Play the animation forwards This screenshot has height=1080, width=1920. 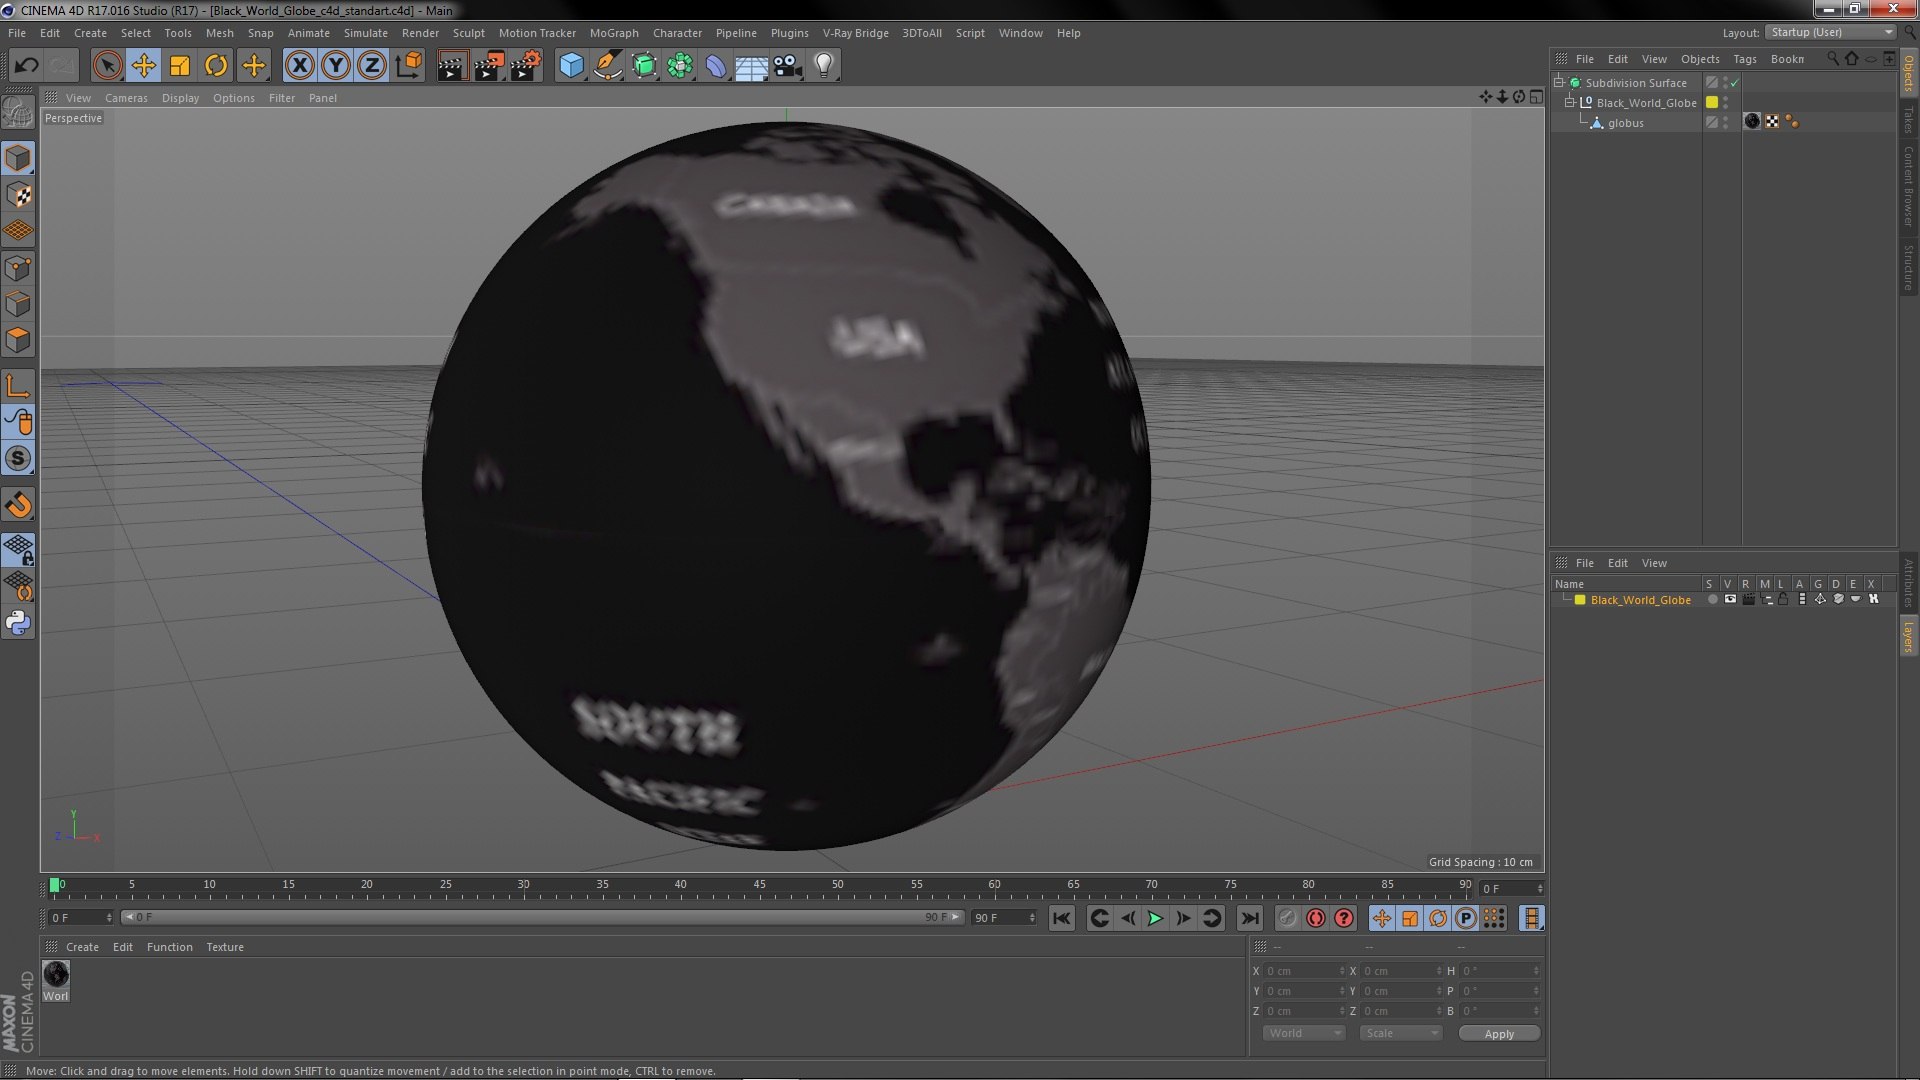[x=1155, y=918]
